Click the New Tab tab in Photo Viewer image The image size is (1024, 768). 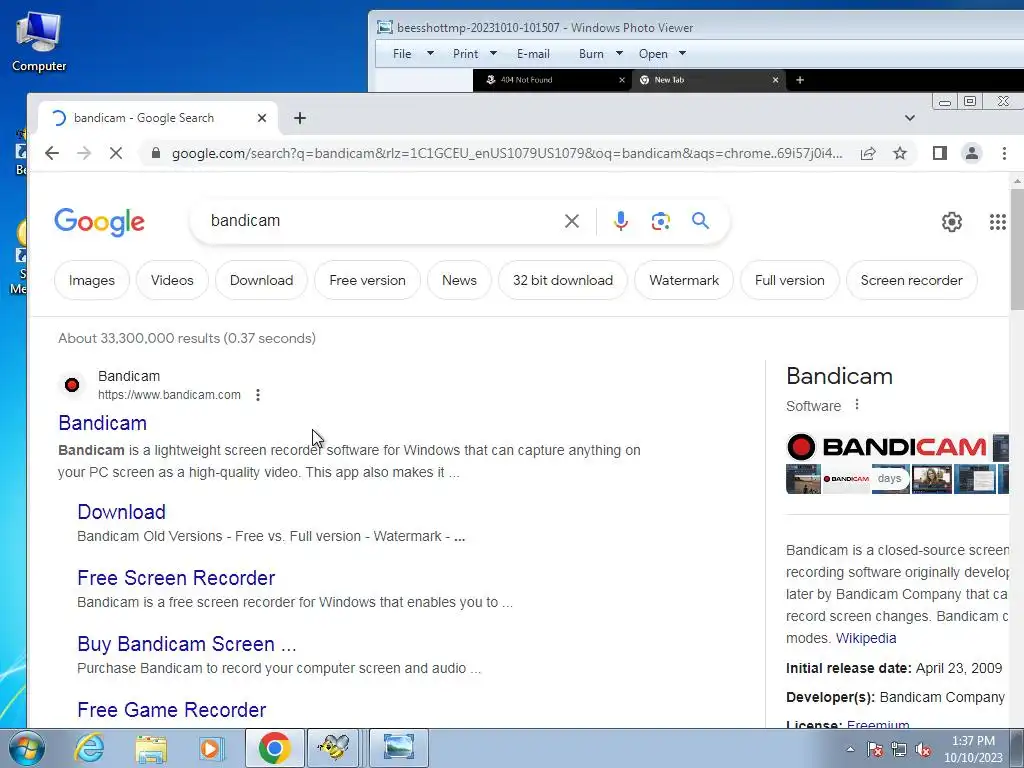(709, 80)
